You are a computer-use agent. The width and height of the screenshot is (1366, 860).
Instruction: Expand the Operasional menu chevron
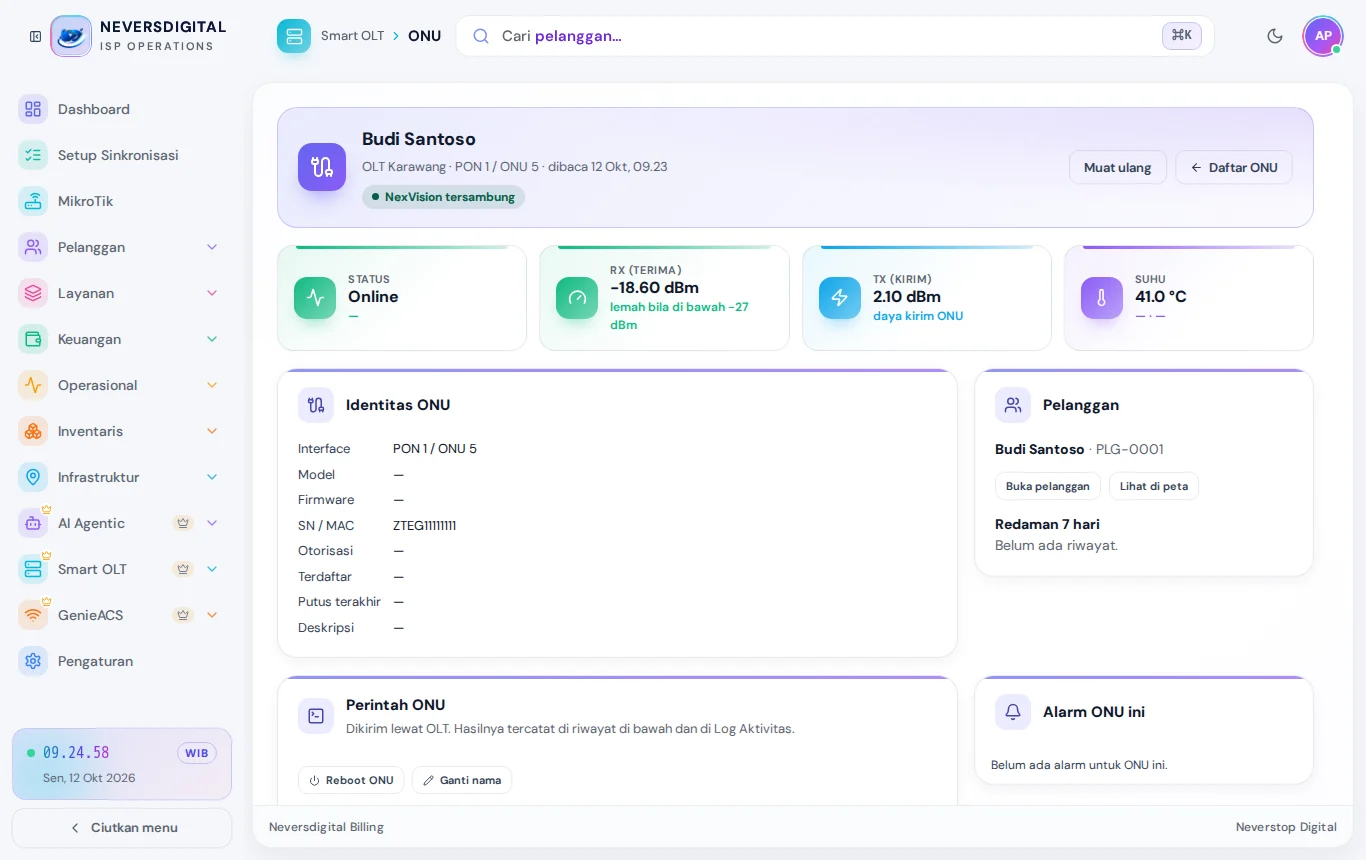tap(212, 385)
